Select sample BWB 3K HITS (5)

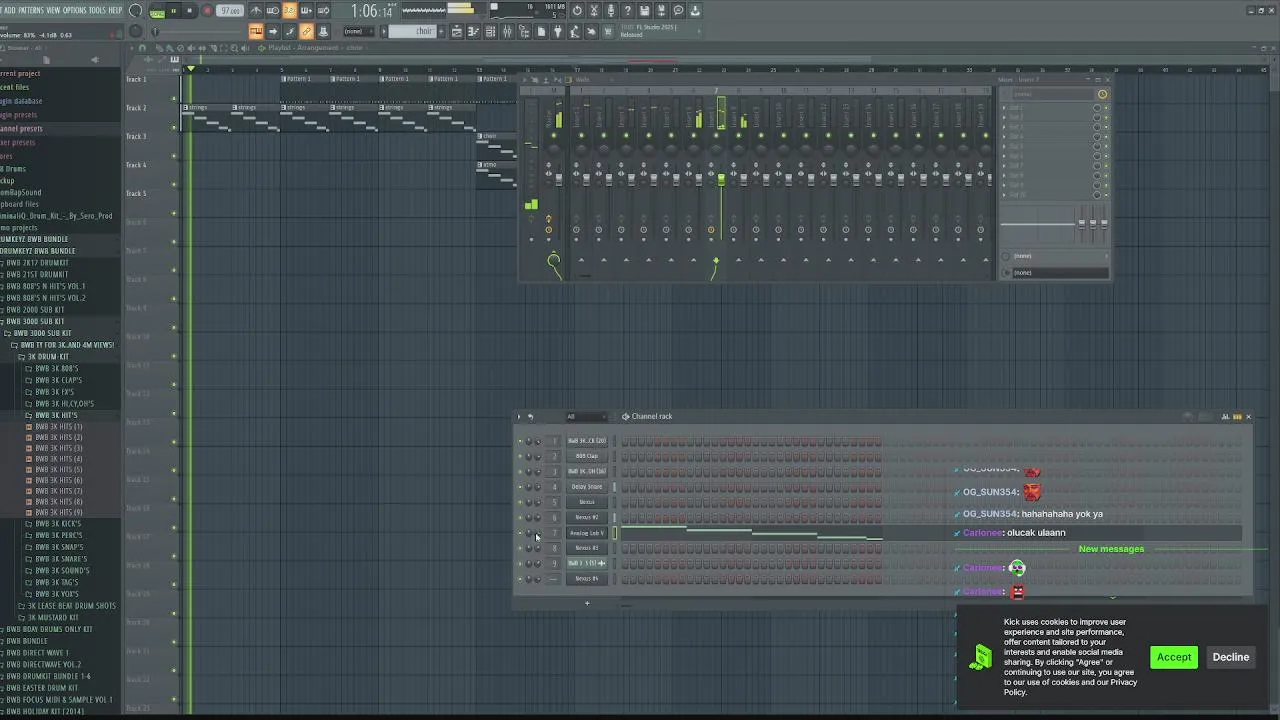[58, 469]
